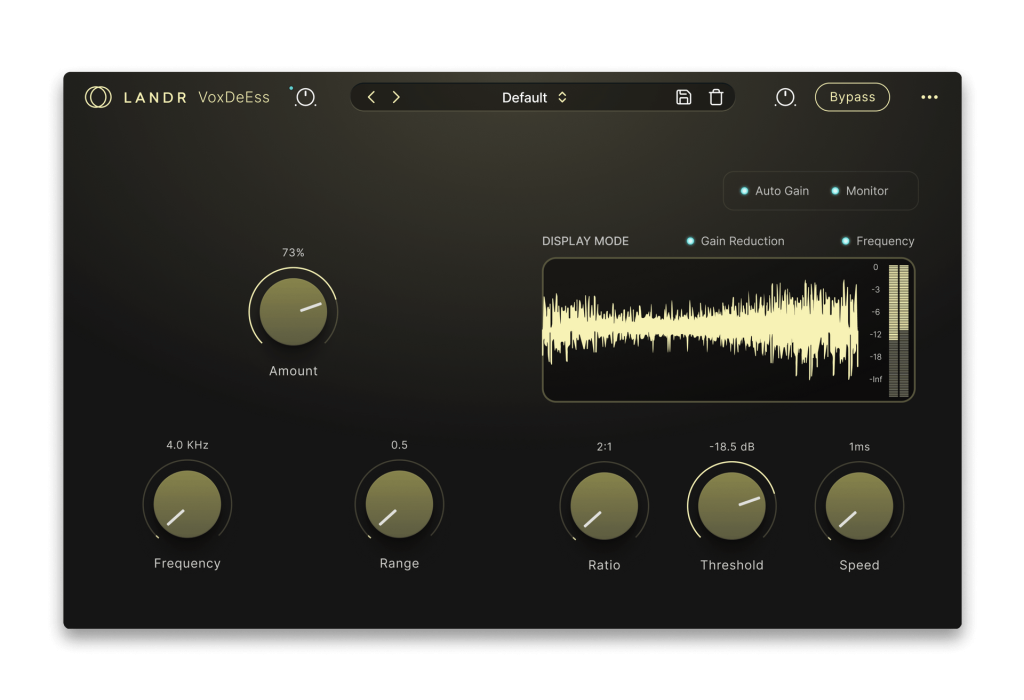This screenshot has width=1024, height=700.
Task: Click the Threshold knob
Action: click(x=732, y=506)
